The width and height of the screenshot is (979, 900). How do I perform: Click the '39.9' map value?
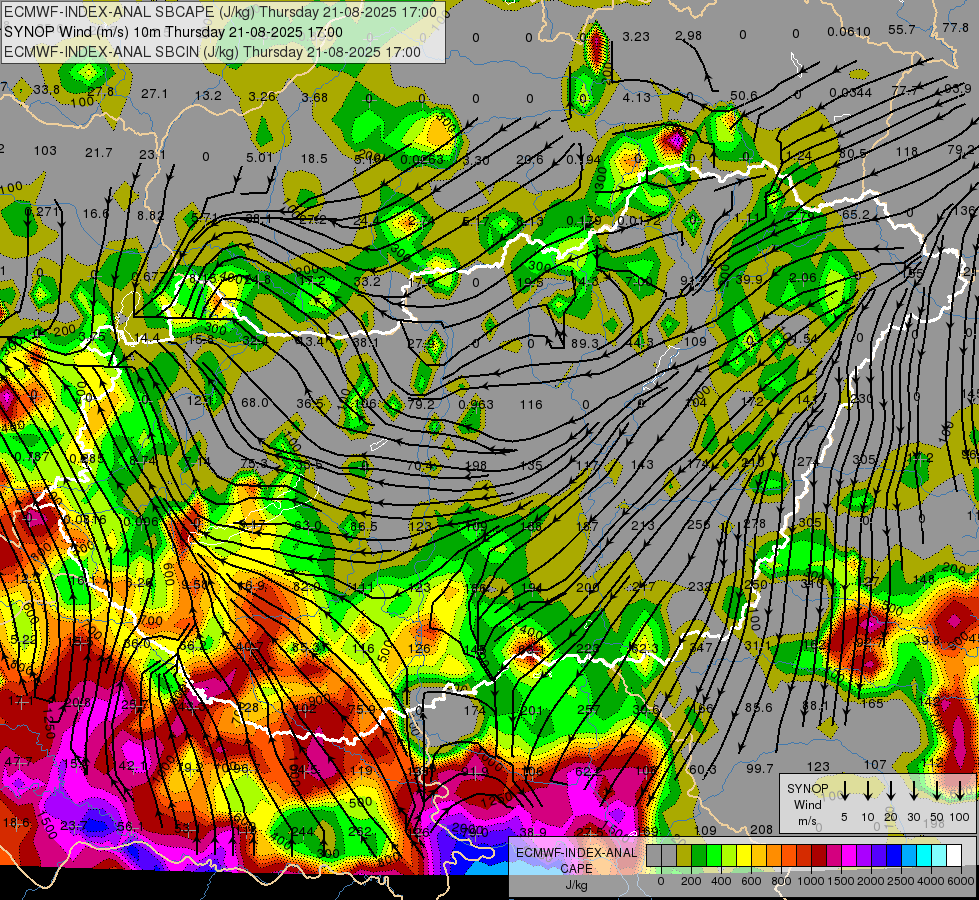click(x=749, y=279)
